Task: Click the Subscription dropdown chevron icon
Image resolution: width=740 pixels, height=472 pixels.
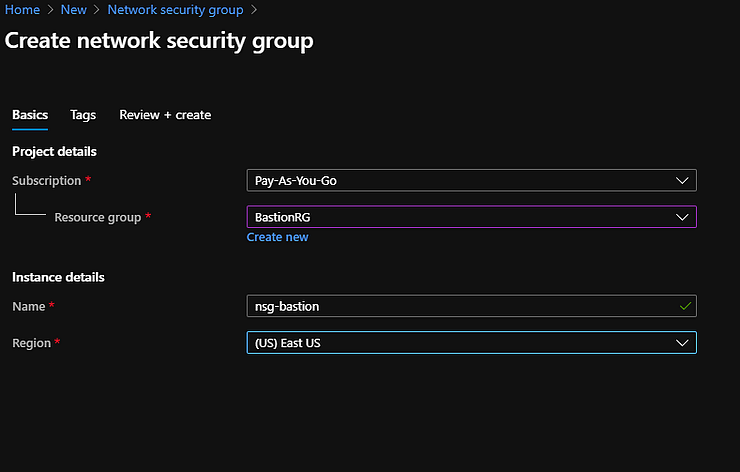Action: (682, 181)
